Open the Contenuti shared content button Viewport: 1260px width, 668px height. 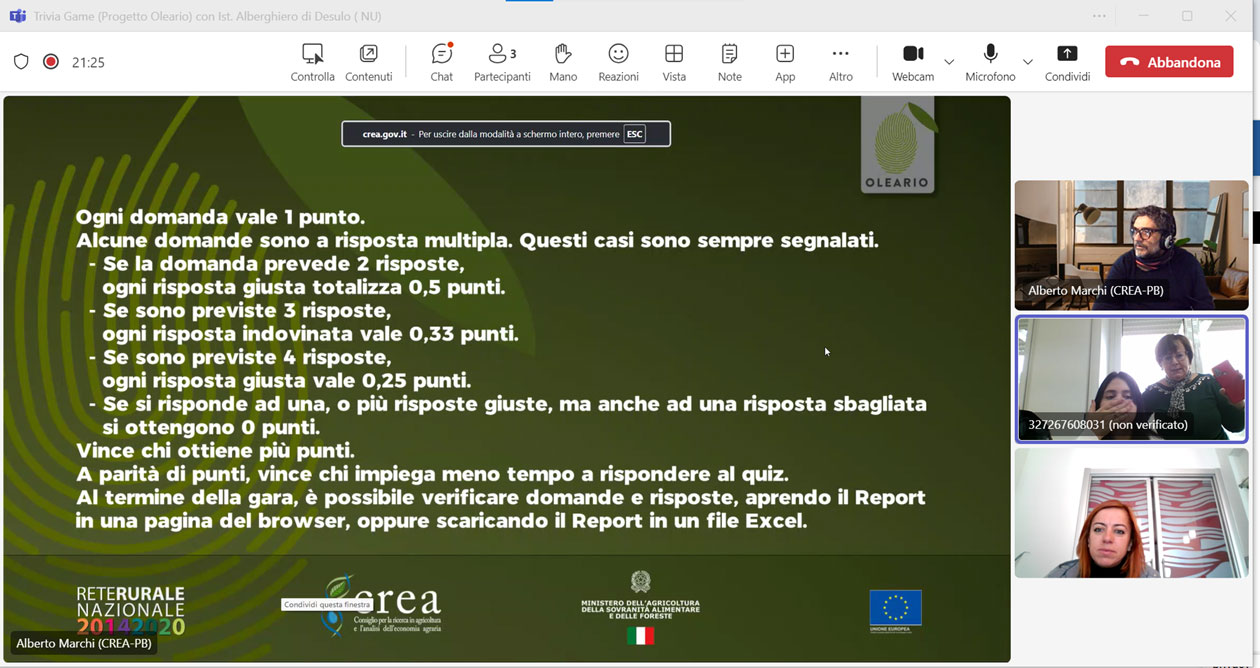[x=368, y=62]
